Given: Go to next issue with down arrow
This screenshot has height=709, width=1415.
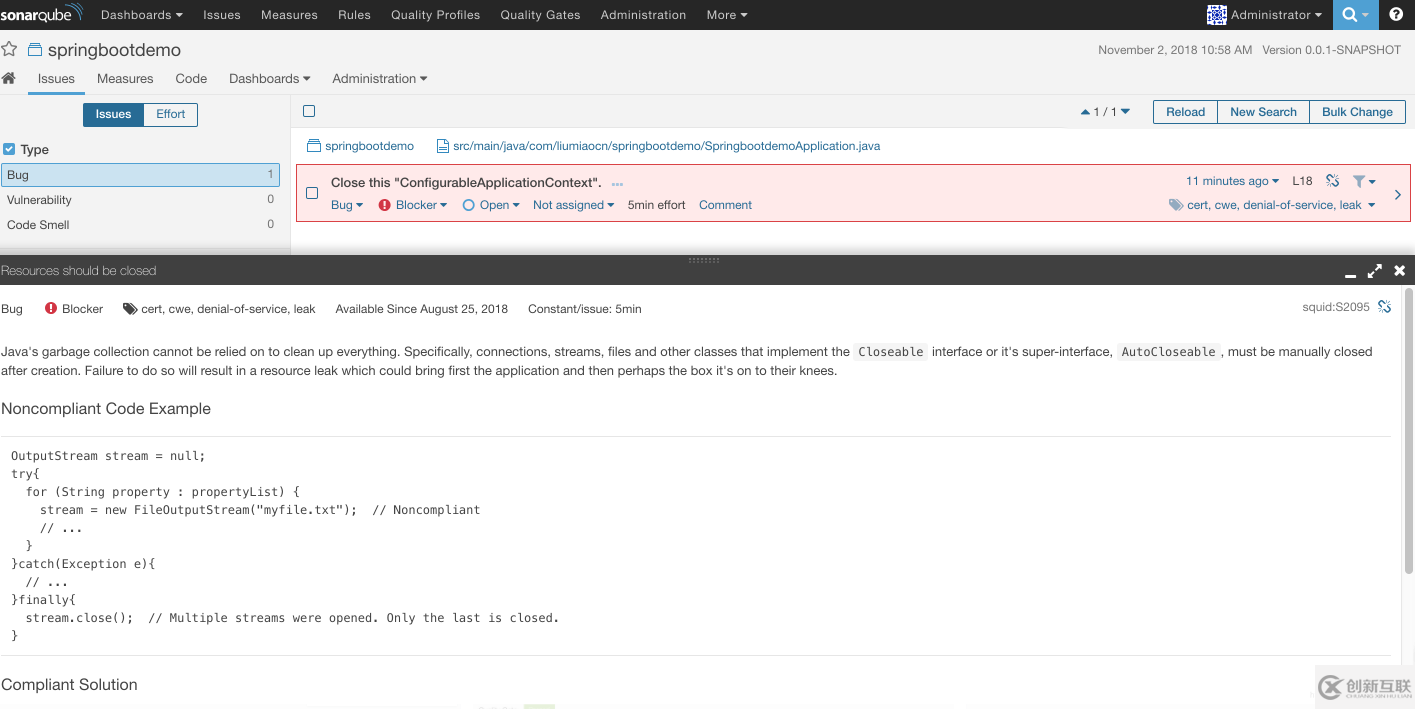Looking at the screenshot, I should 1125,112.
